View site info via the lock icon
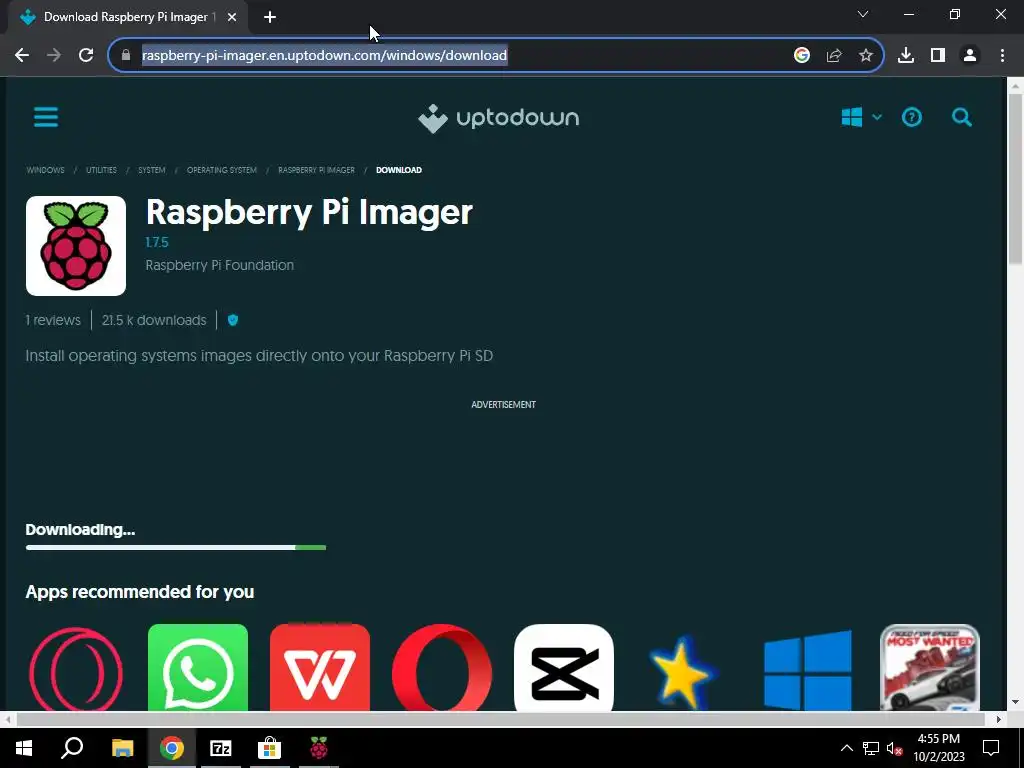Screen dimensions: 1024x768 pyautogui.click(x=126, y=56)
